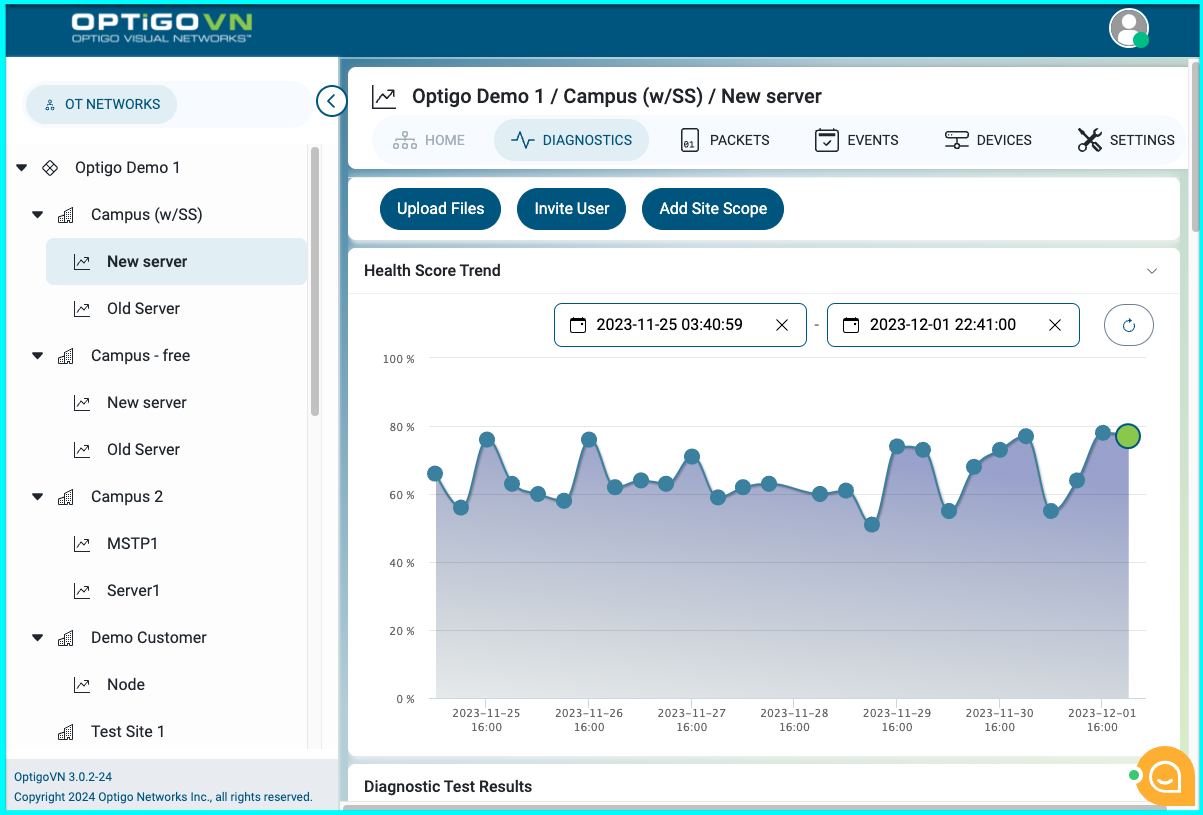Click the Diagnostic Test Results heading
The width and height of the screenshot is (1203, 815).
tap(448, 787)
